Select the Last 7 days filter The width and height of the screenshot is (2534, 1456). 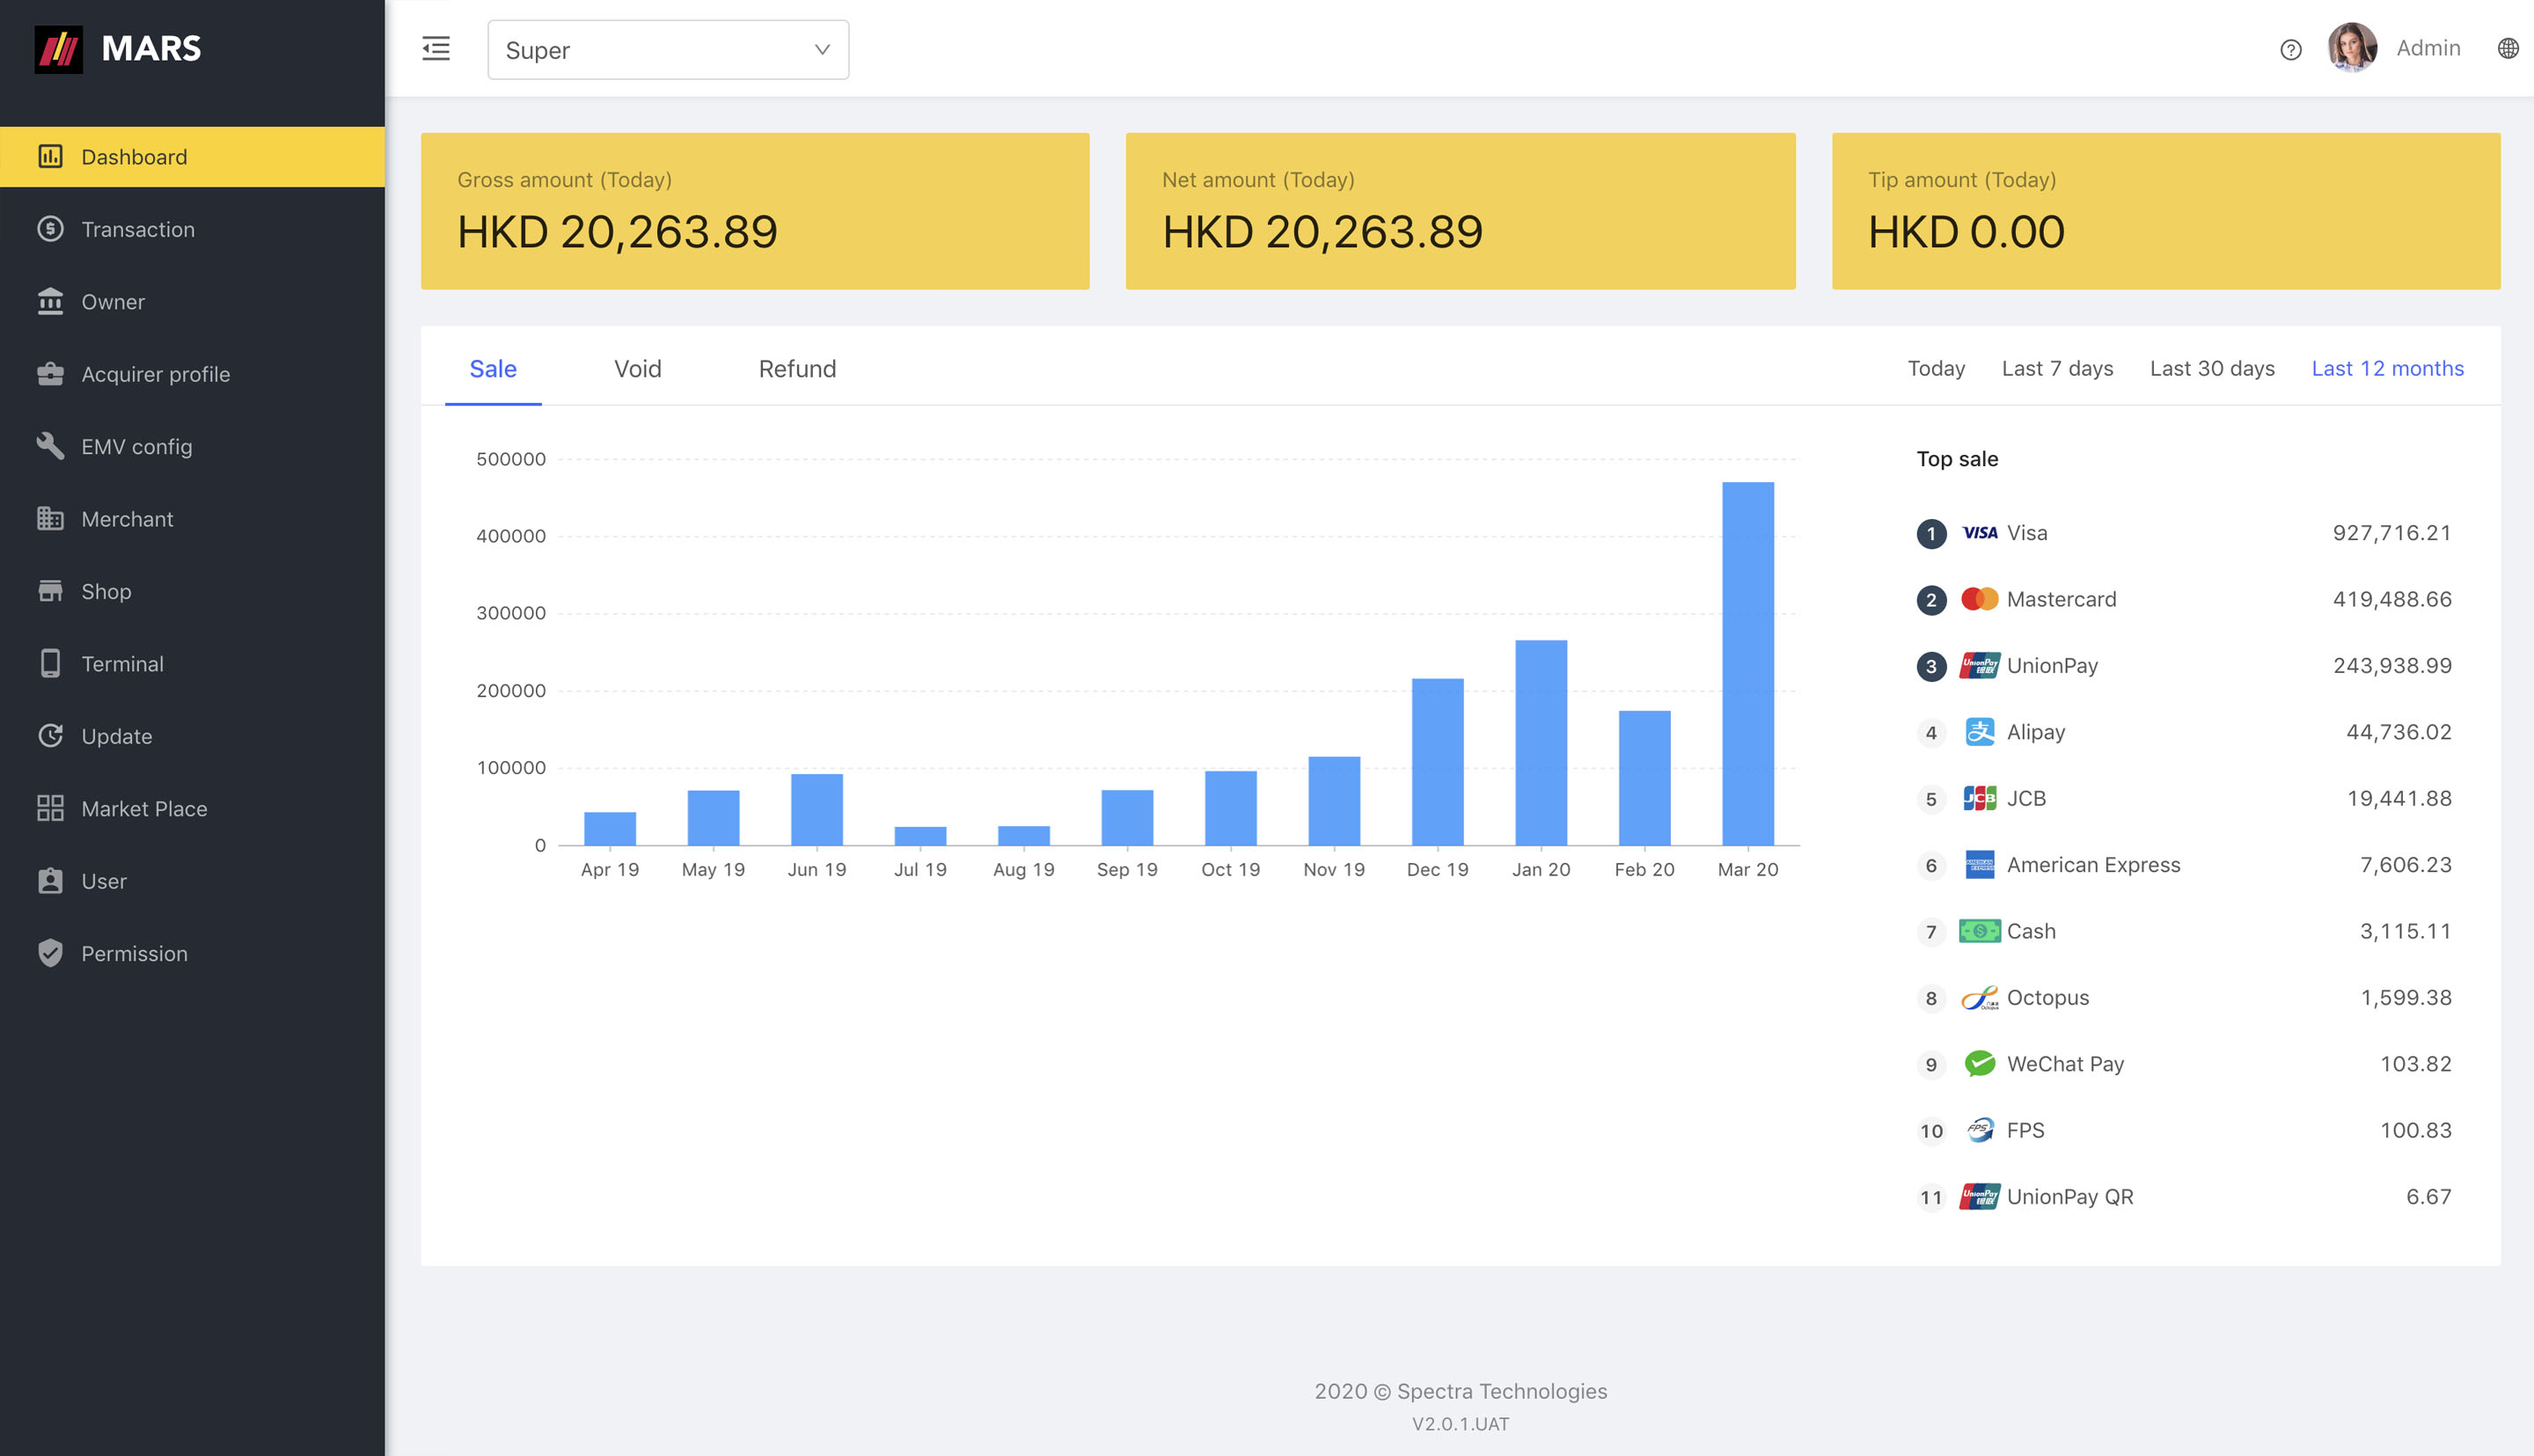tap(2057, 369)
